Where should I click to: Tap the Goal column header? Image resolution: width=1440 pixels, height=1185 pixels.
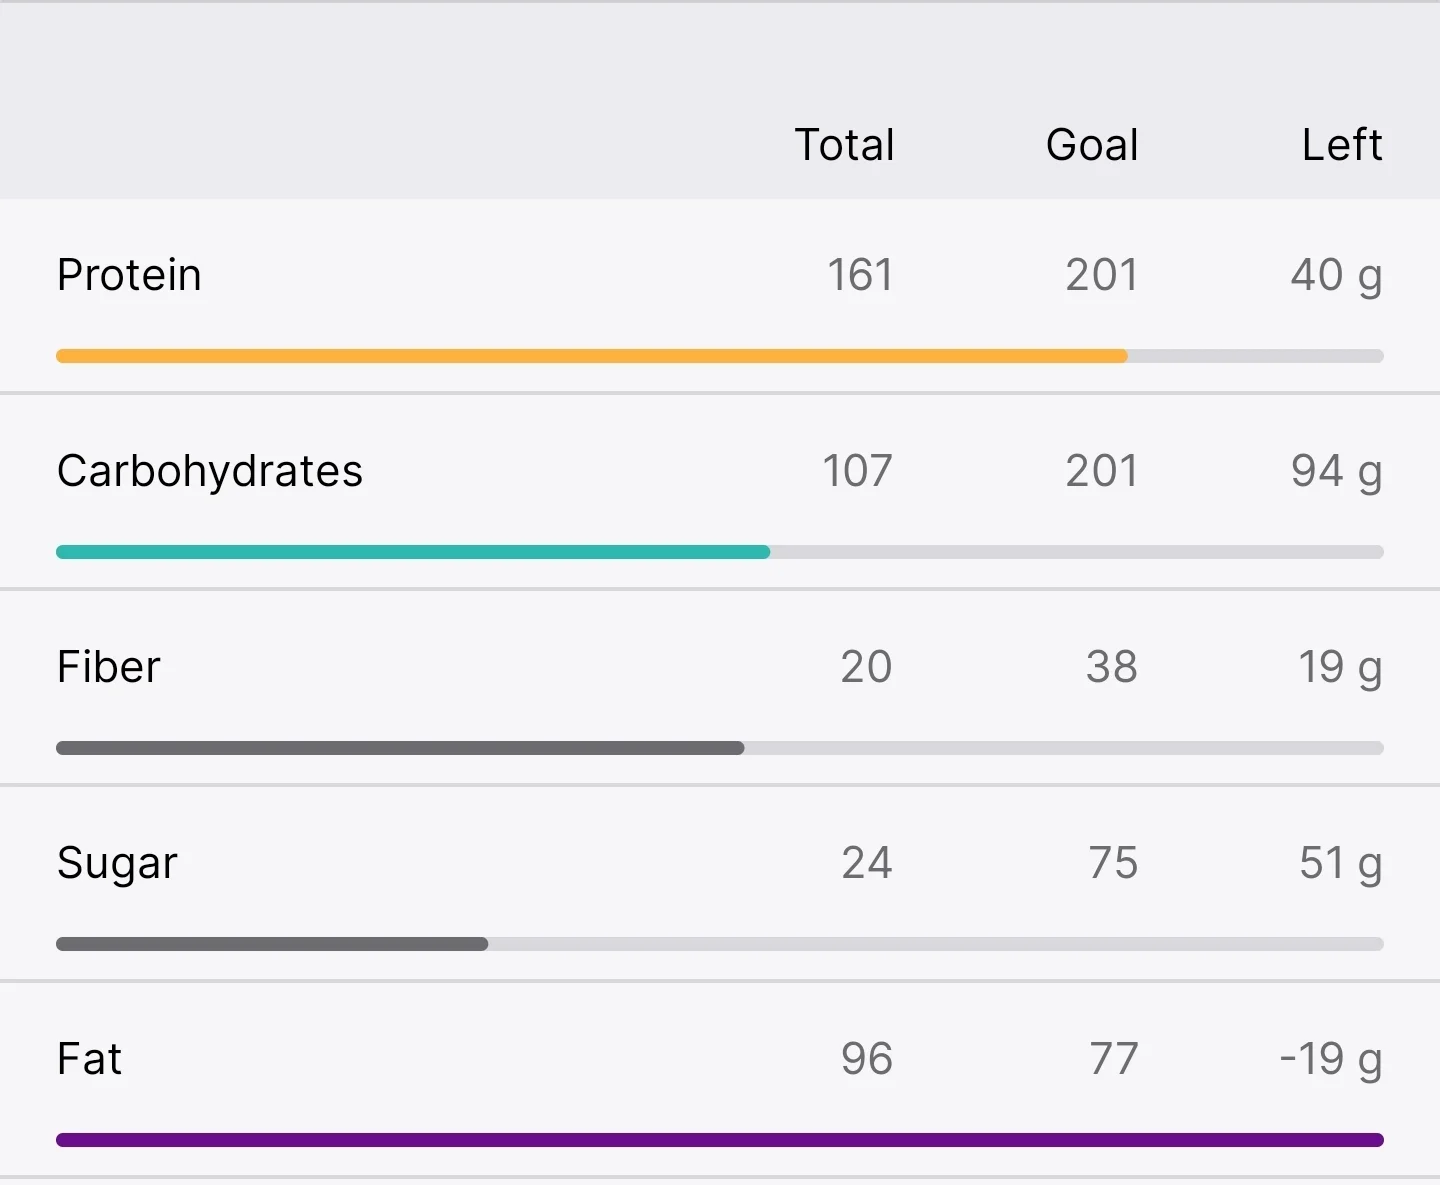point(1092,145)
